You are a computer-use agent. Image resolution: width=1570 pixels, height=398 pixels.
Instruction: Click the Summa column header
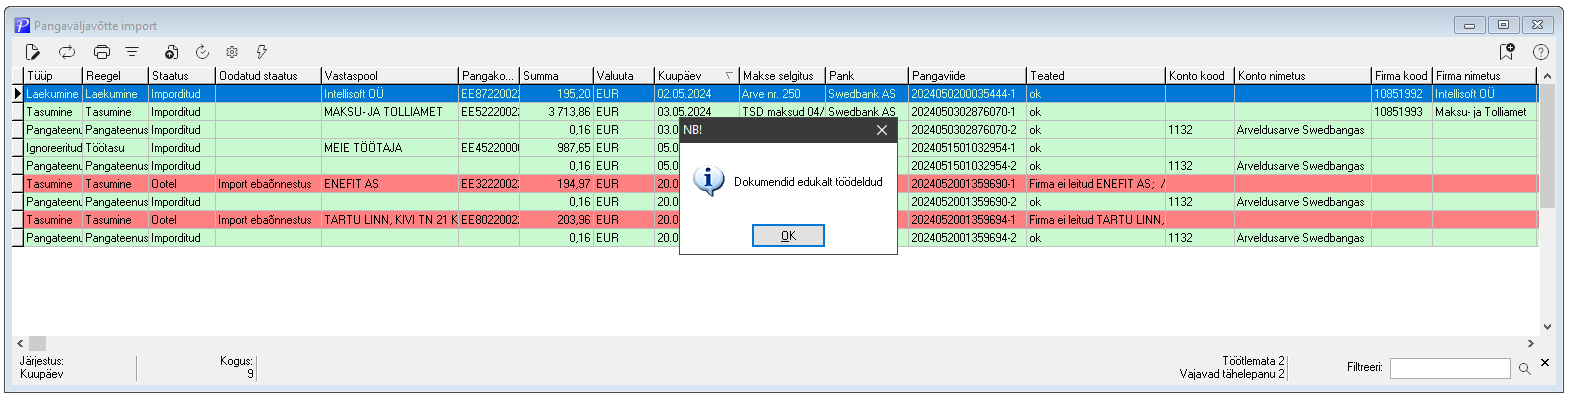pos(556,76)
